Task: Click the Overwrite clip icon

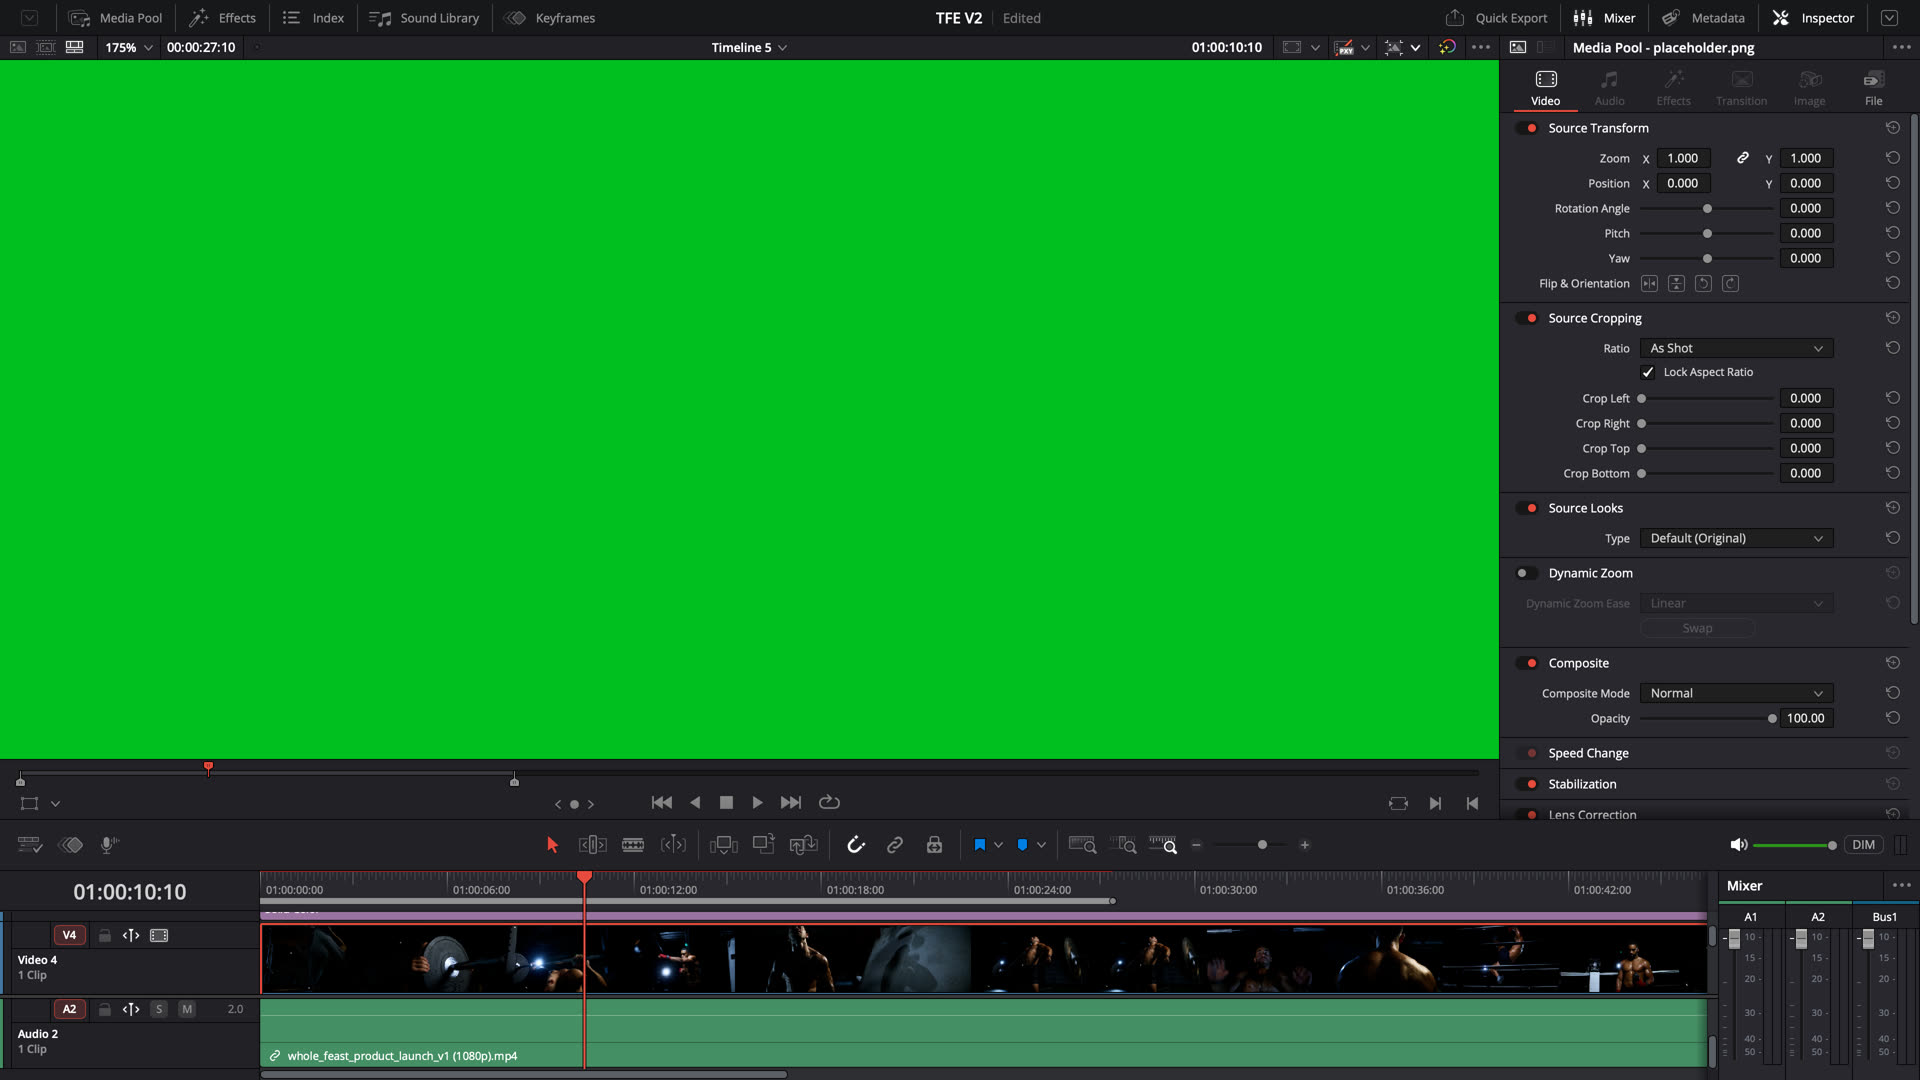Action: (764, 845)
